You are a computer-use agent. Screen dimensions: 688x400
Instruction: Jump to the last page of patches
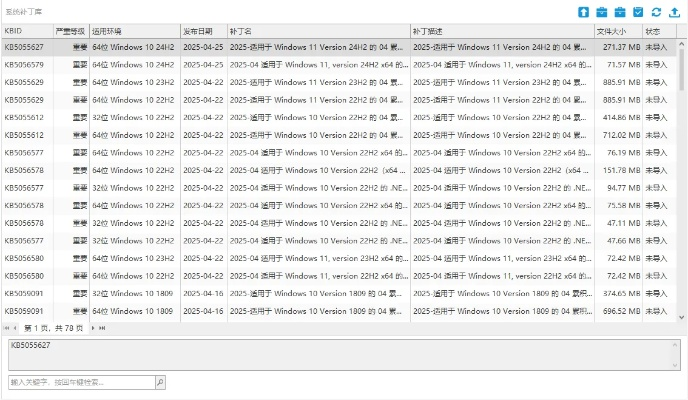[102, 328]
